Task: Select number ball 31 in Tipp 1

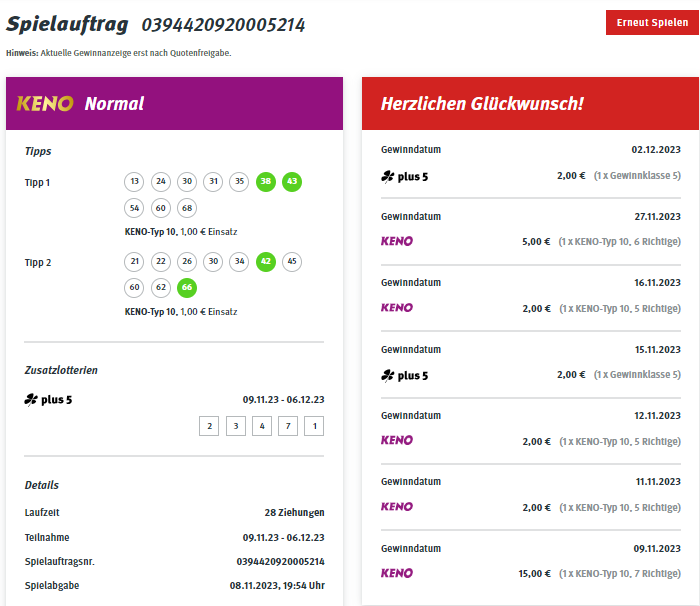Action: tap(213, 181)
